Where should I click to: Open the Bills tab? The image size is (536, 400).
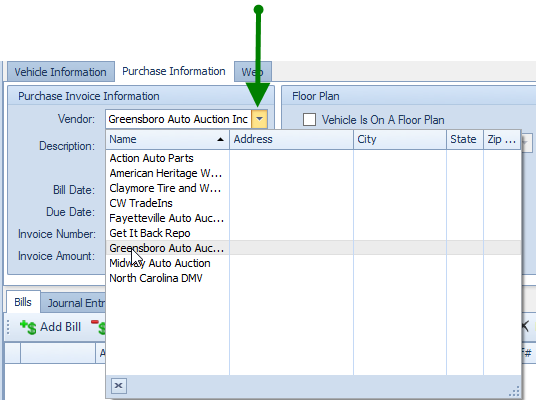(23, 302)
